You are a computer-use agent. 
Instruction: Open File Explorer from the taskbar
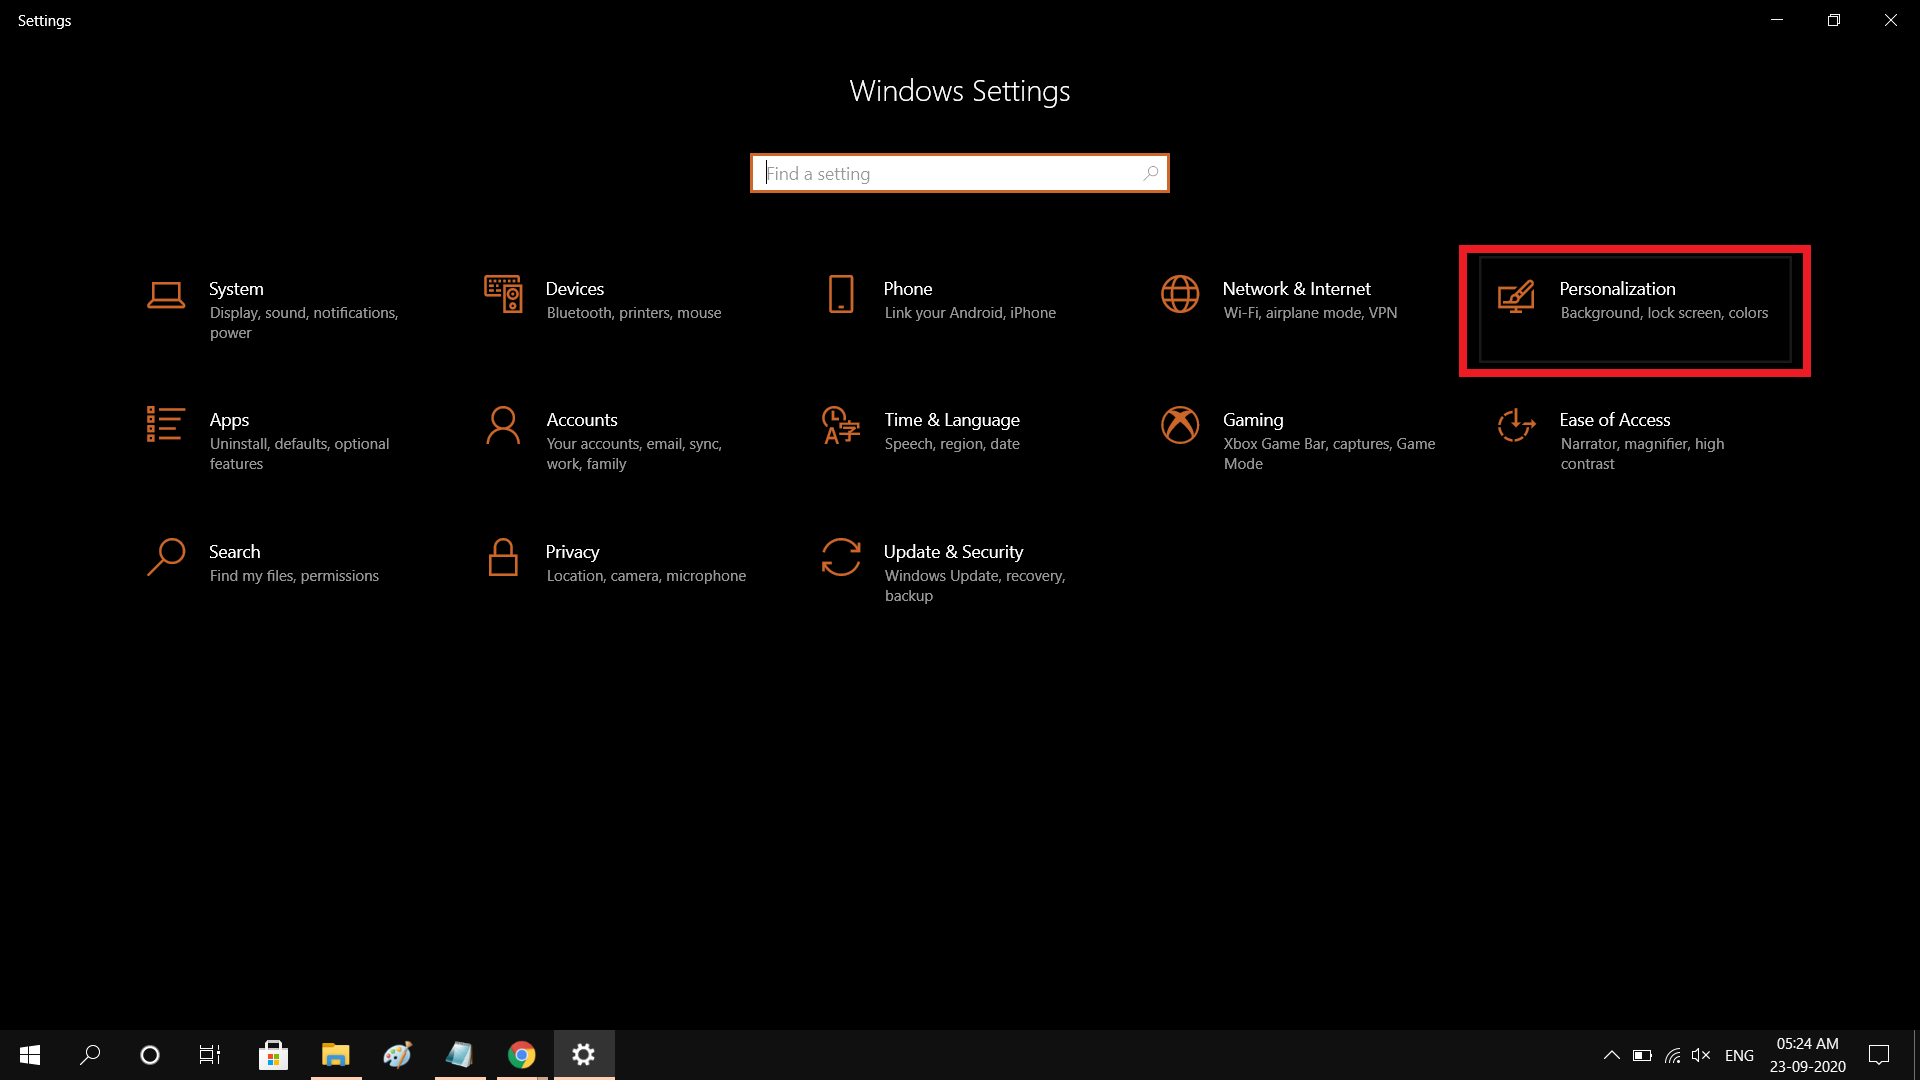335,1055
